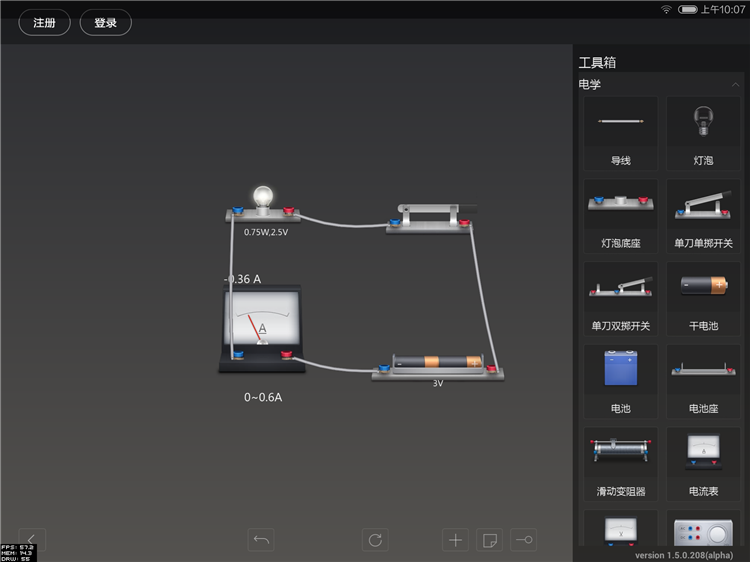Screen dimensions: 750x562
Task: Click the circuit diagram view icon
Action: pos(524,540)
